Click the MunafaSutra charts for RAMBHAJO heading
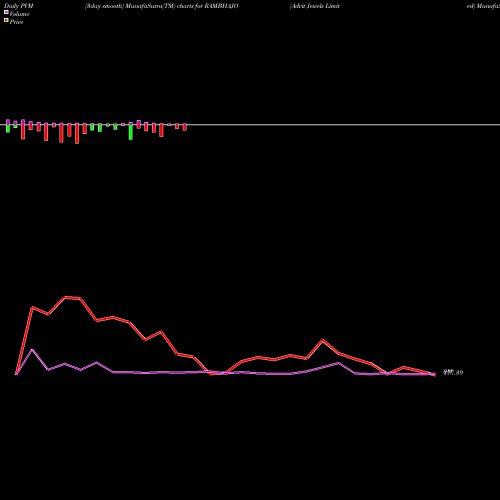 [162, 6]
